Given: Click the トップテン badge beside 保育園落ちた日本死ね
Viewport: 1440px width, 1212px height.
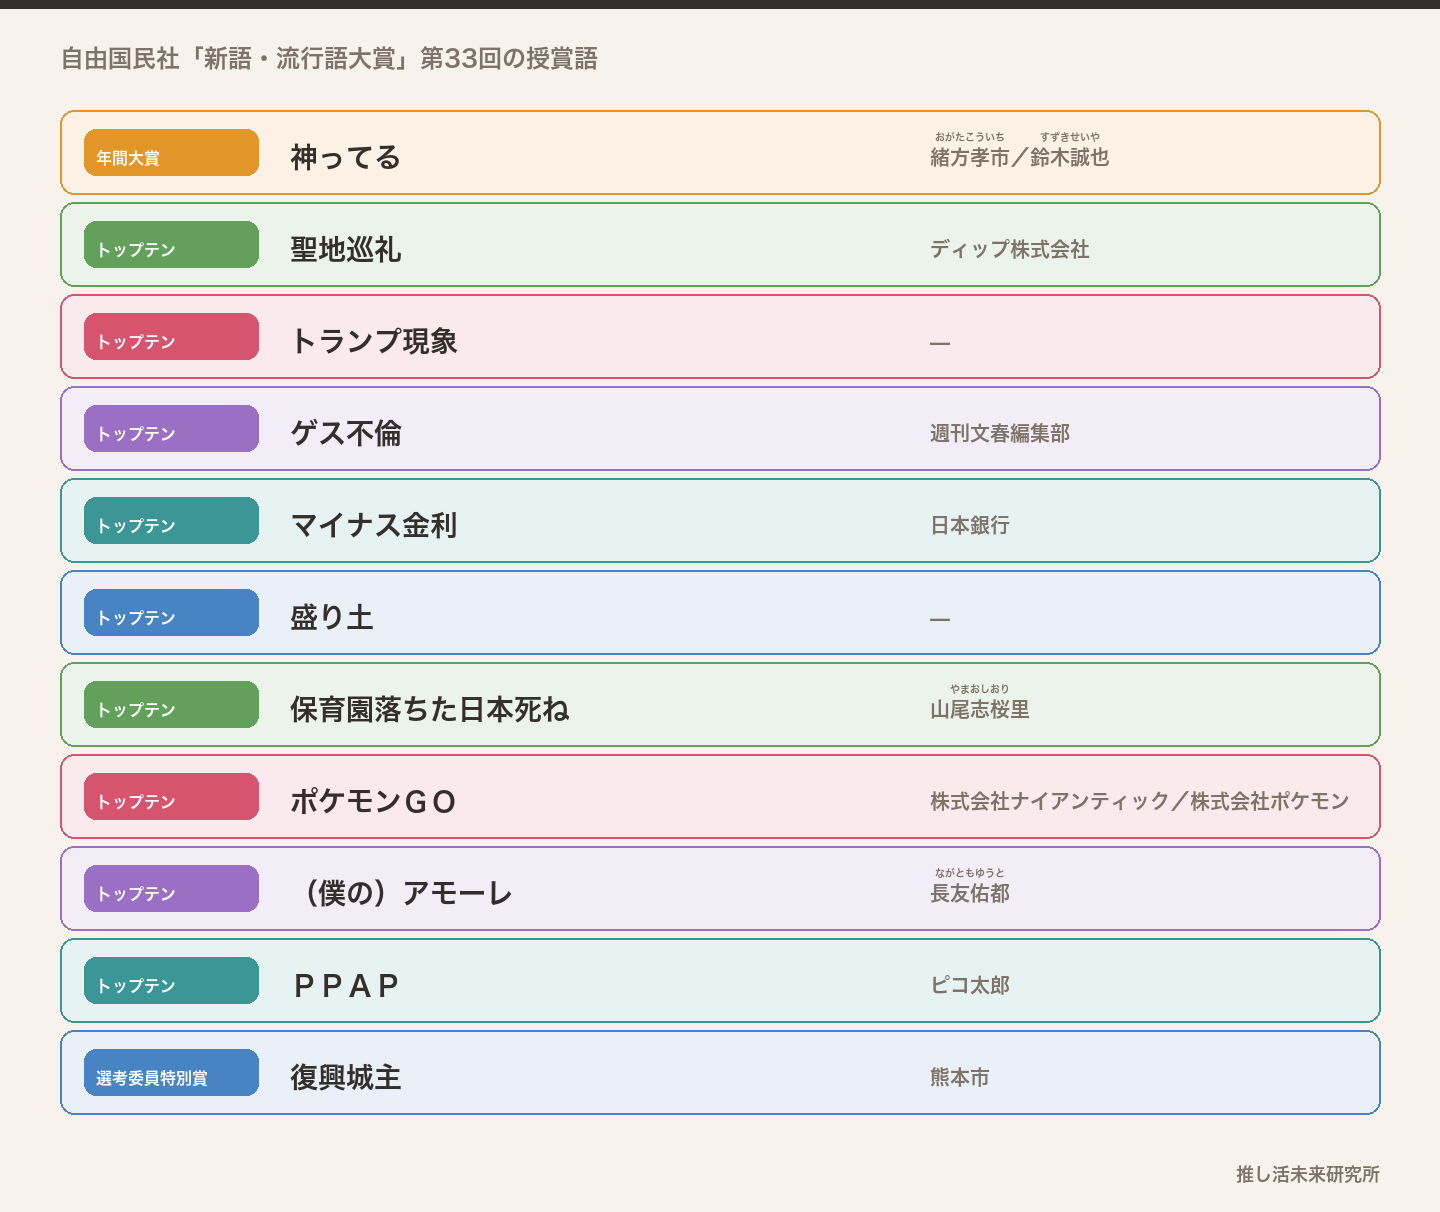Looking at the screenshot, I should point(171,704).
